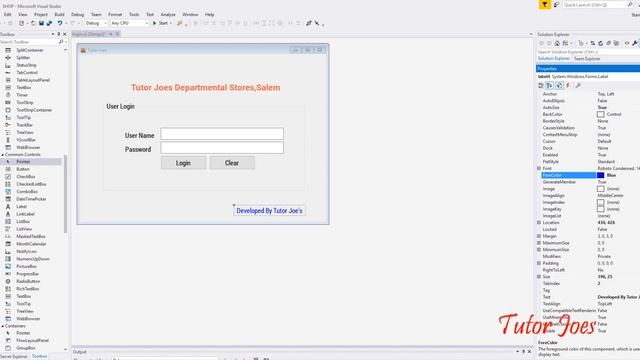This screenshot has height=360, width=640.
Task: Choose the ProgressBar control
Action: [27, 274]
